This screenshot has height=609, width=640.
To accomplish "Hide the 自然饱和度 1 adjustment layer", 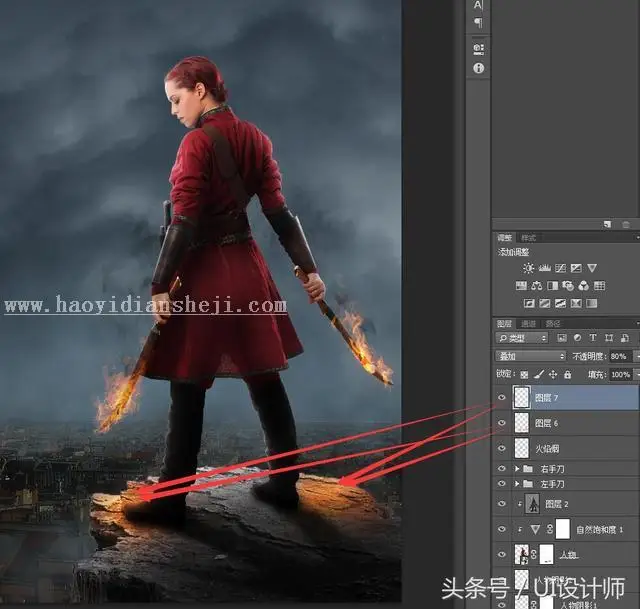I will point(502,529).
